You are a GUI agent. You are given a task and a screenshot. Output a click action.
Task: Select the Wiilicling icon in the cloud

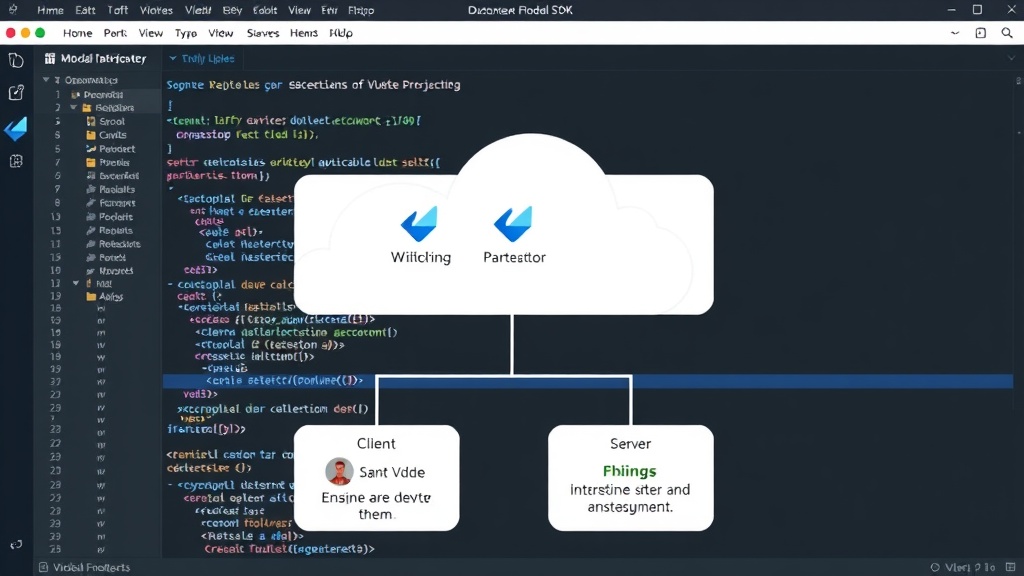pos(419,223)
